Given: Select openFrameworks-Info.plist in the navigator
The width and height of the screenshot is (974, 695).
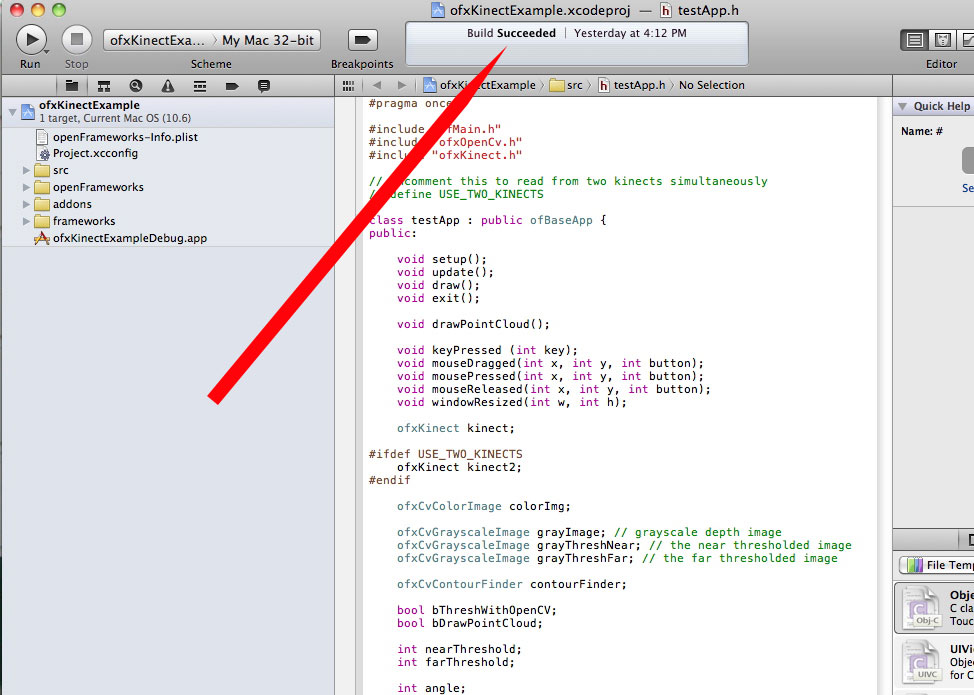Looking at the screenshot, I should point(125,137).
